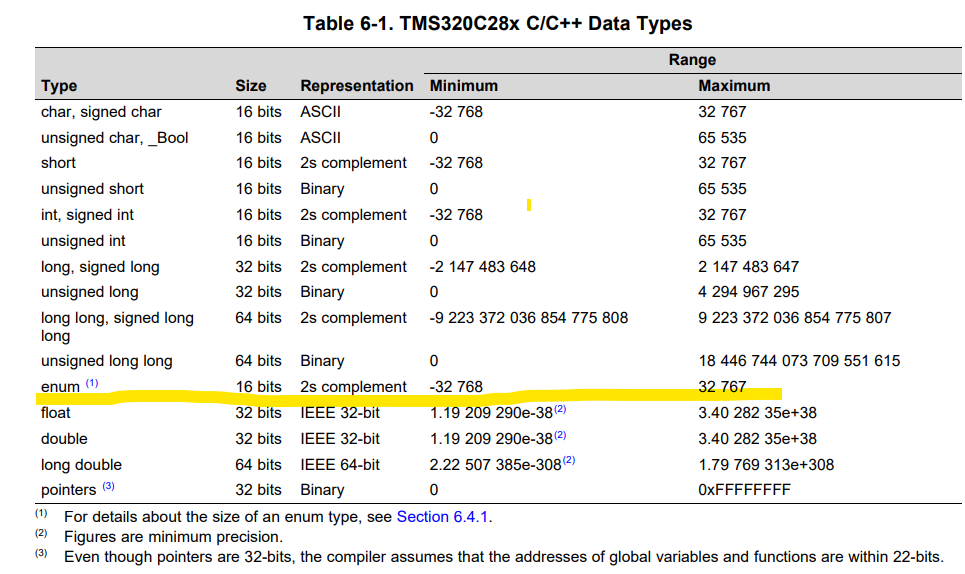Click the yellow highlight under enum row
This screenshot has width=965, height=574.
tap(409, 396)
